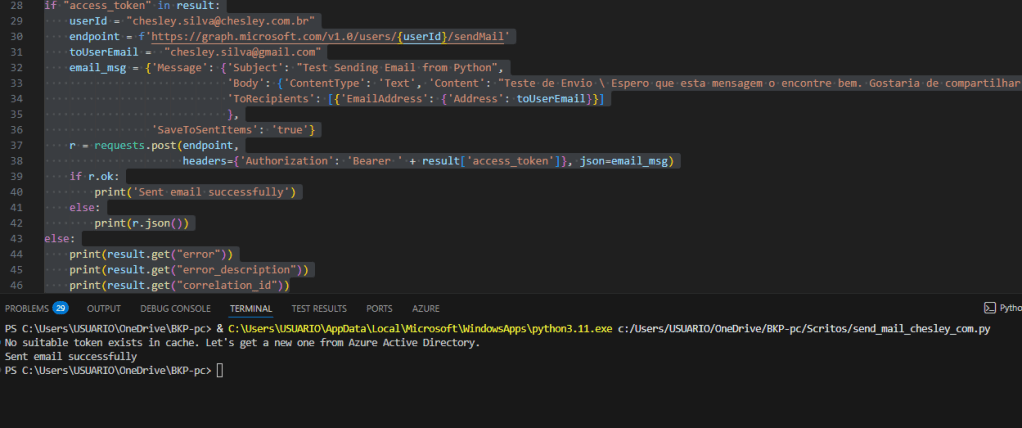Open the OUTPUT panel tab
The image size is (1022, 428).
[104, 308]
